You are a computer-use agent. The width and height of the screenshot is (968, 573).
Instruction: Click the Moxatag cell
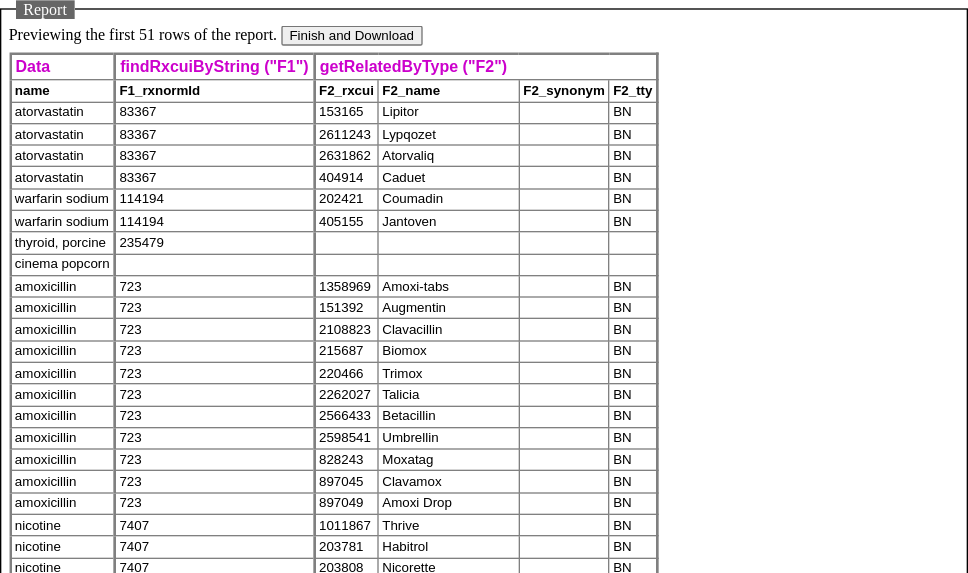pyautogui.click(x=449, y=460)
